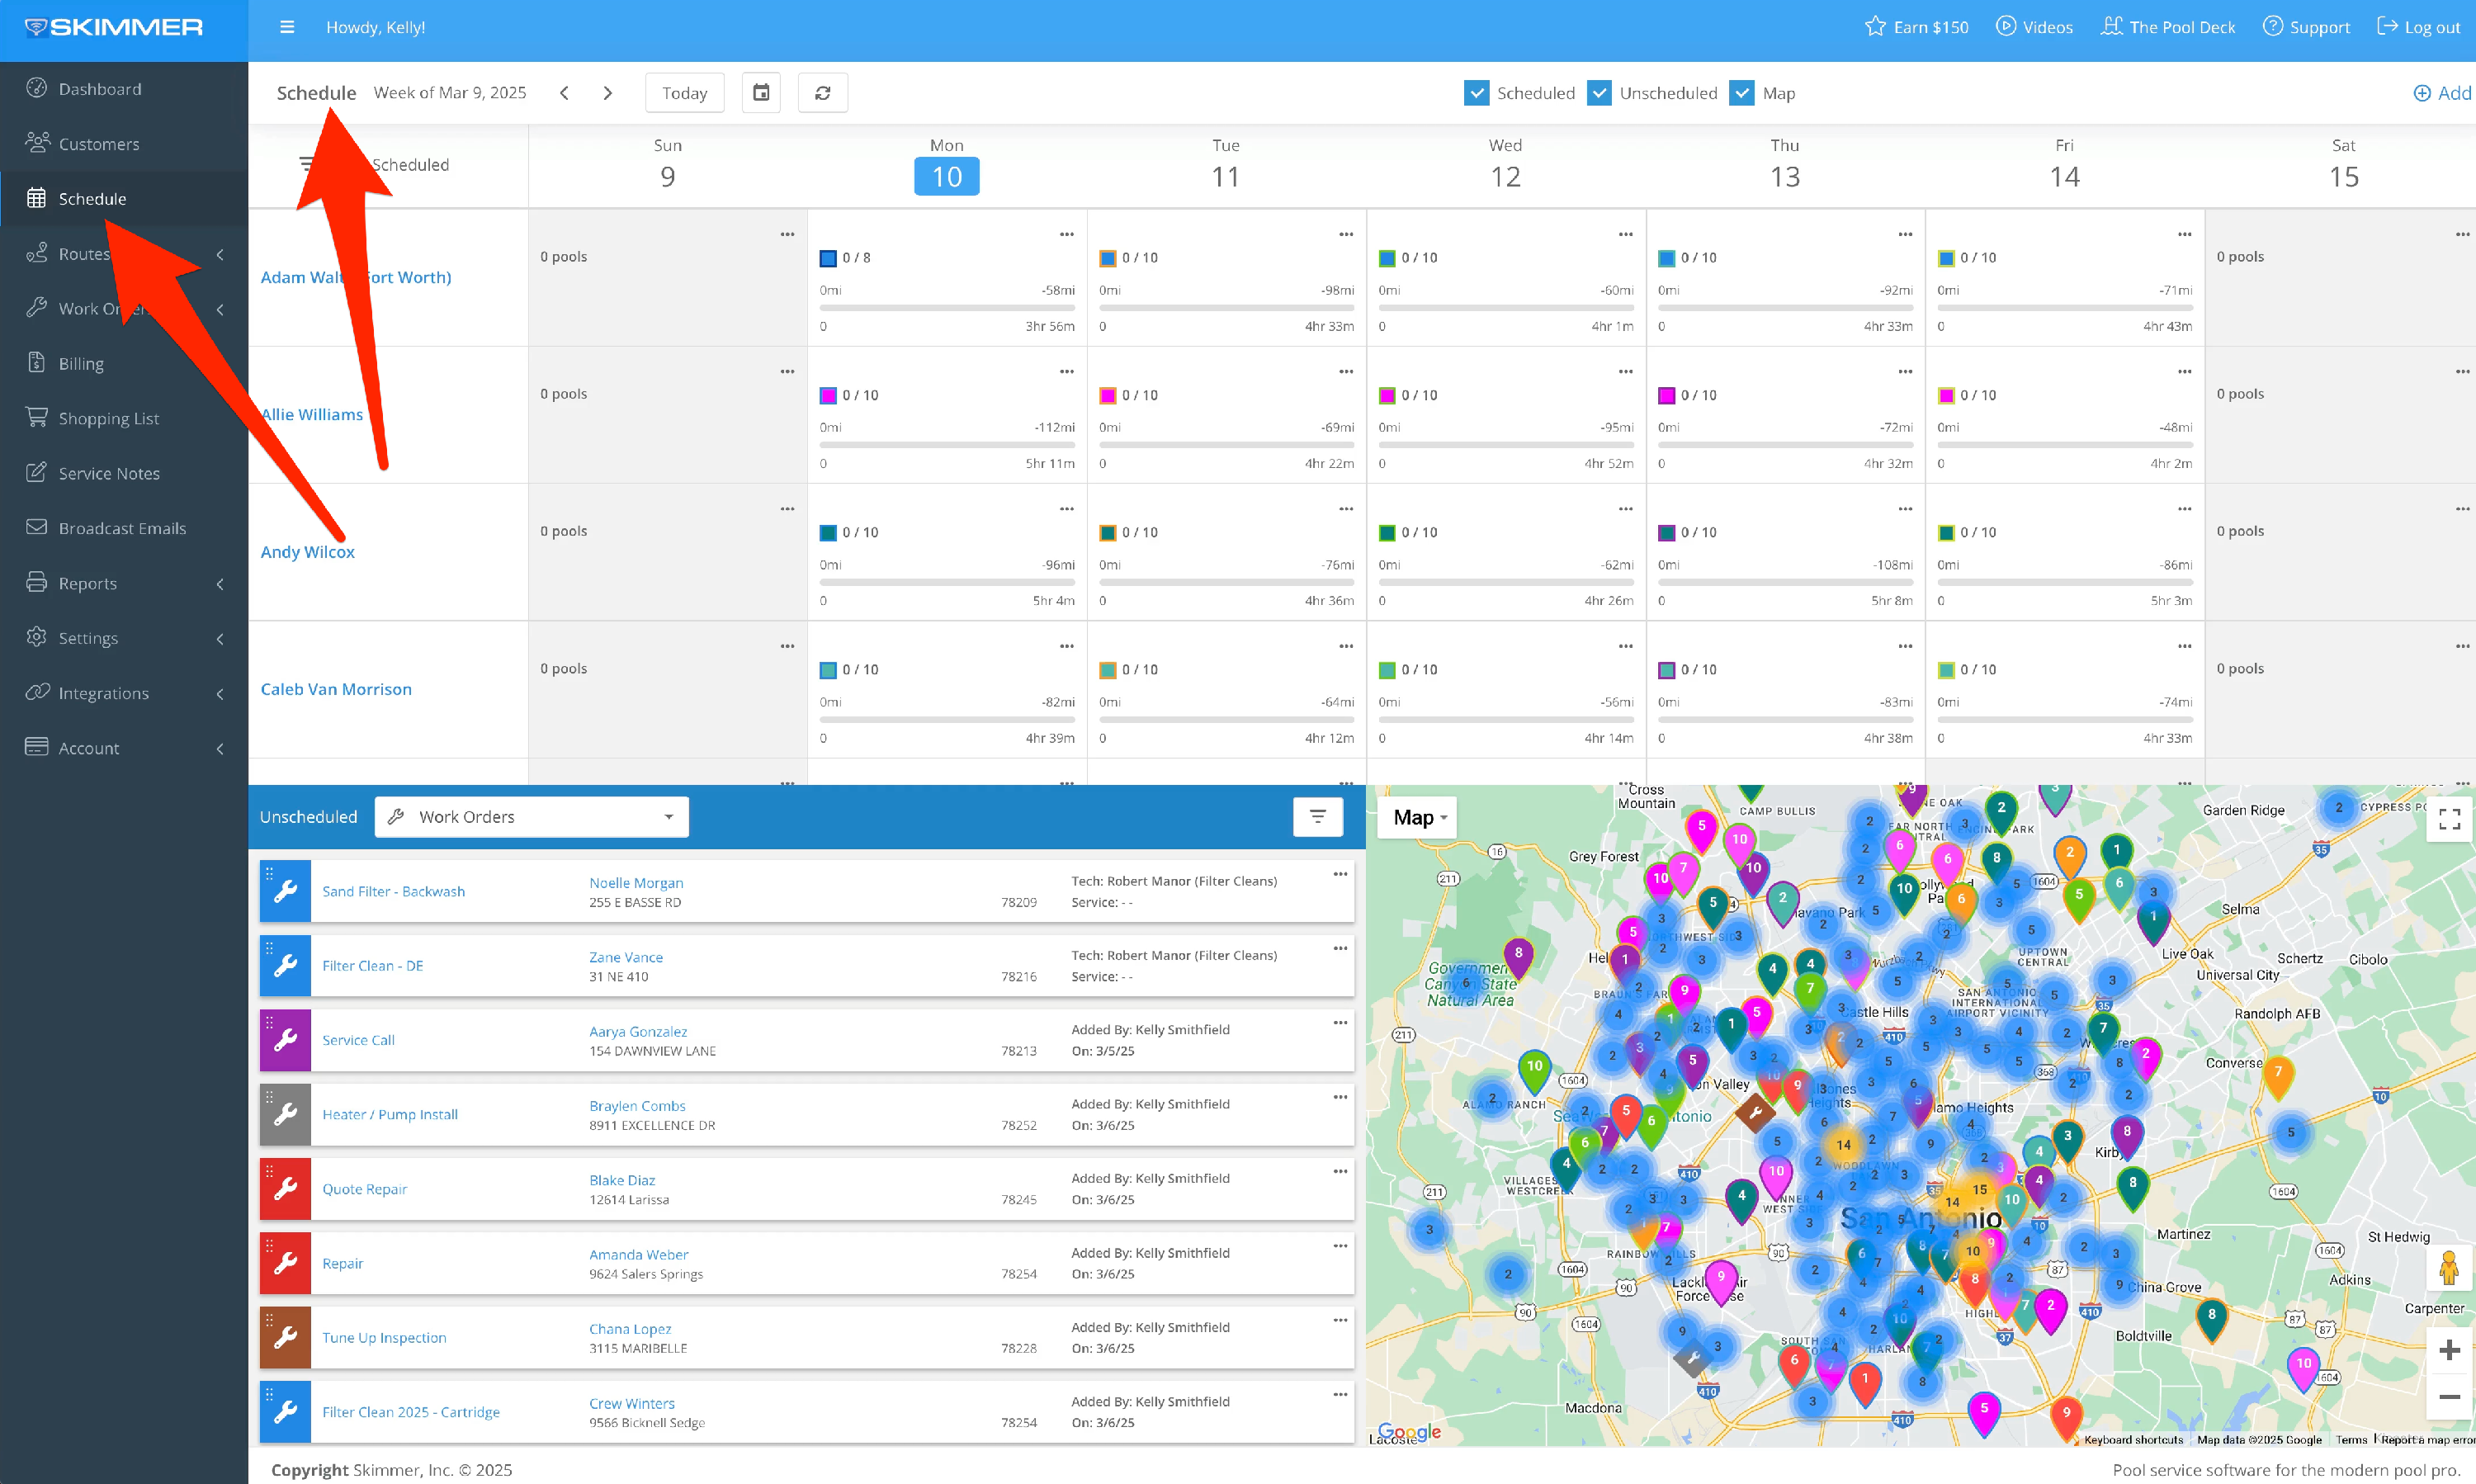Click the hamburger menu icon

(287, 27)
